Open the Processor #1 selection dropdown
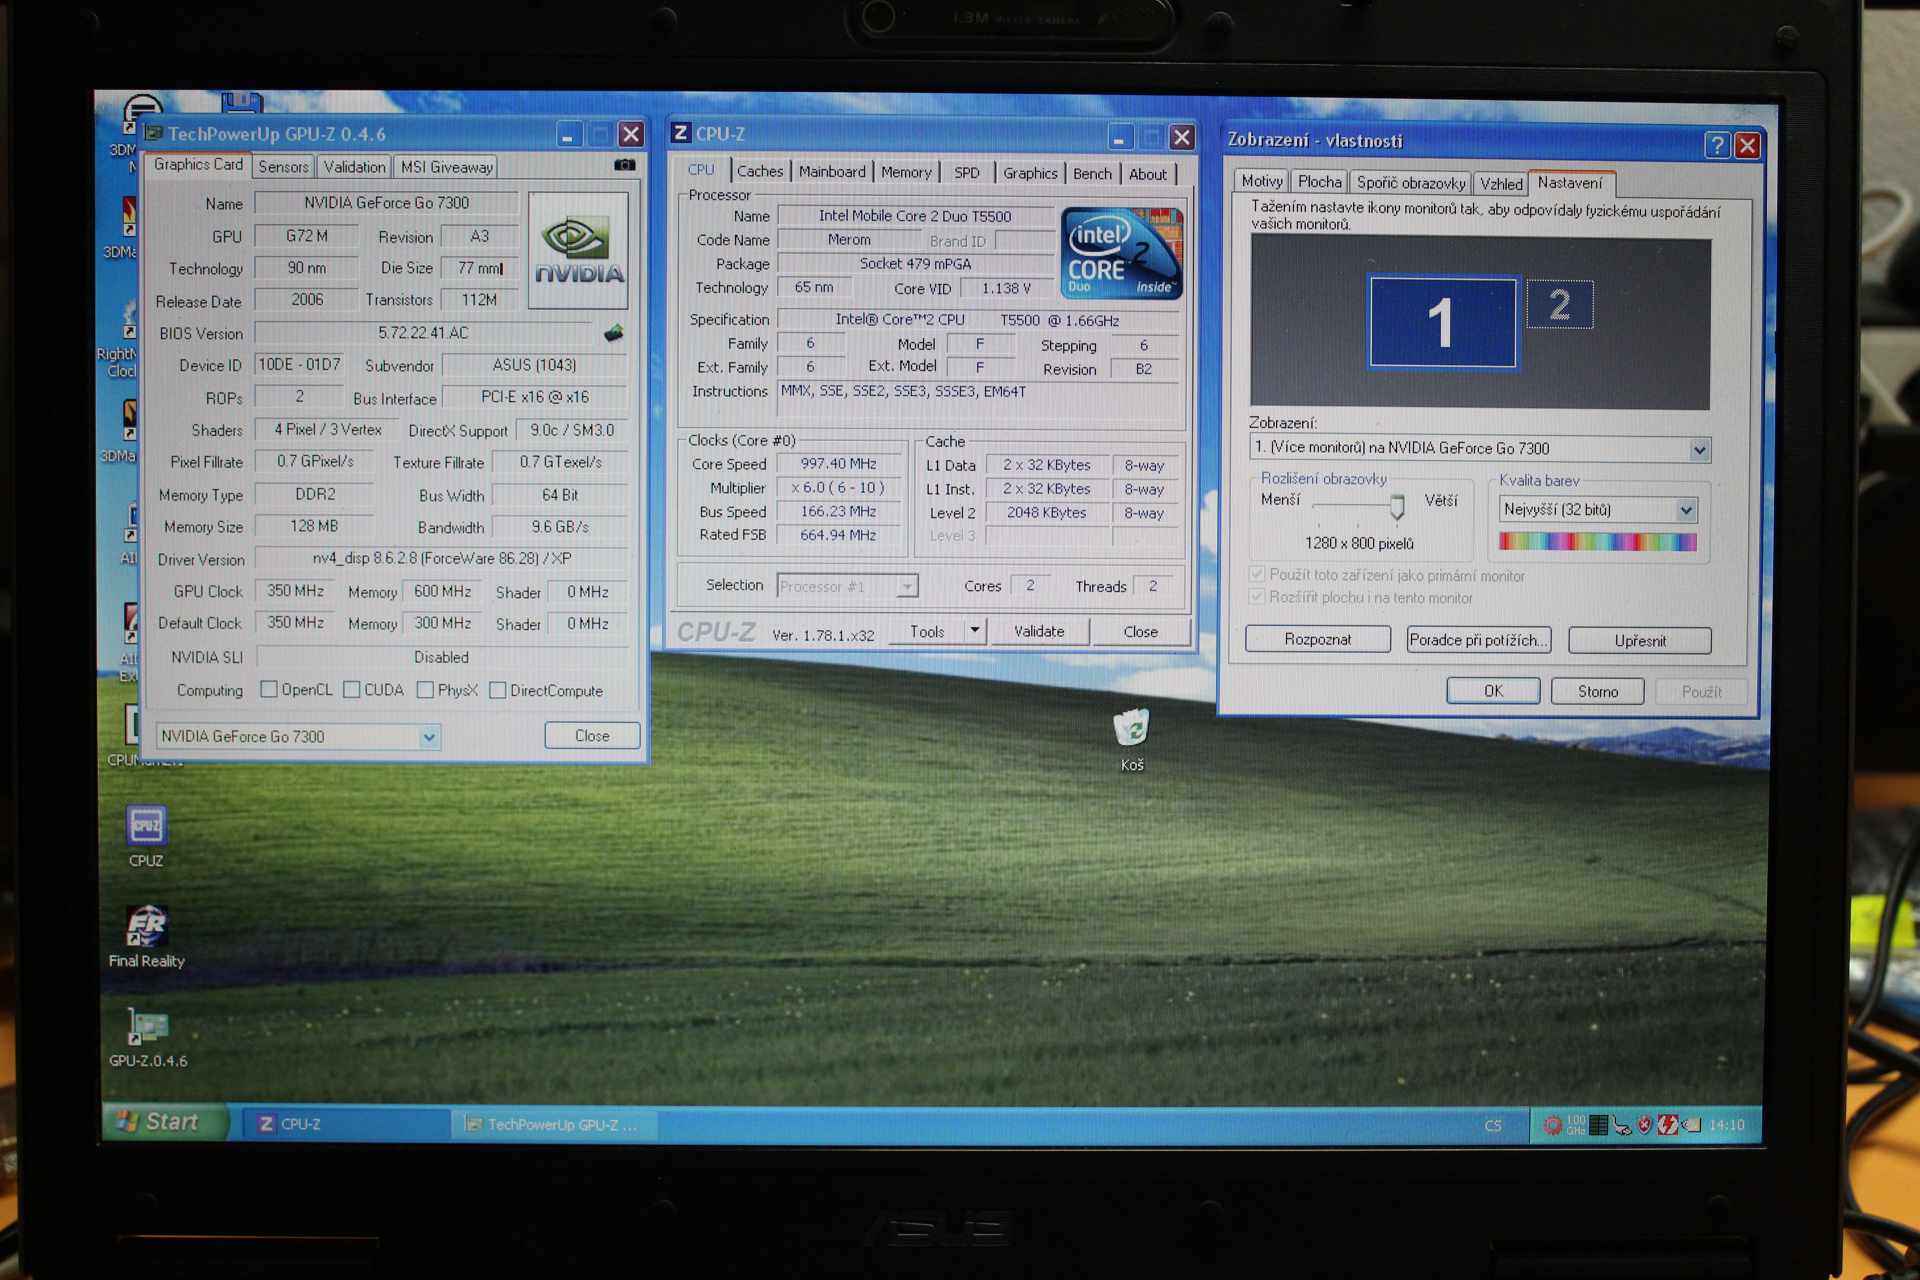The height and width of the screenshot is (1280, 1920). (x=907, y=586)
